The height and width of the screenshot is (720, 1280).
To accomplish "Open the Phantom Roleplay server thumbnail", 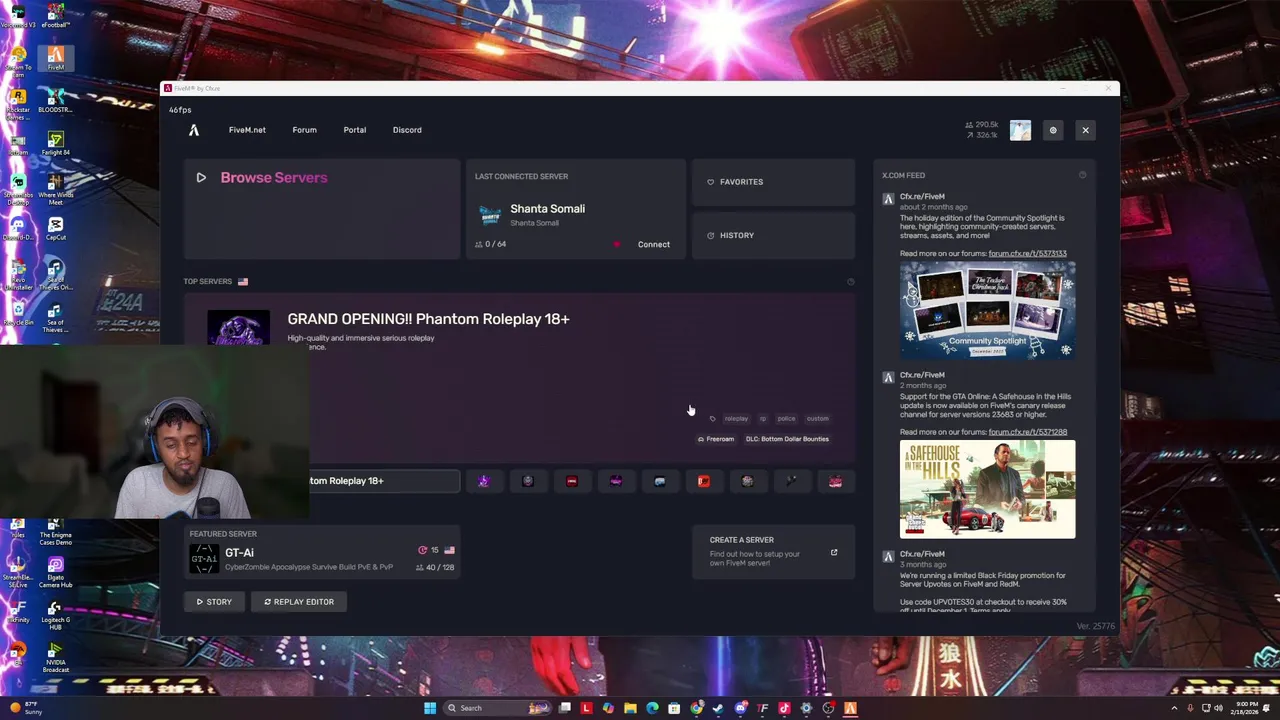I will (238, 328).
